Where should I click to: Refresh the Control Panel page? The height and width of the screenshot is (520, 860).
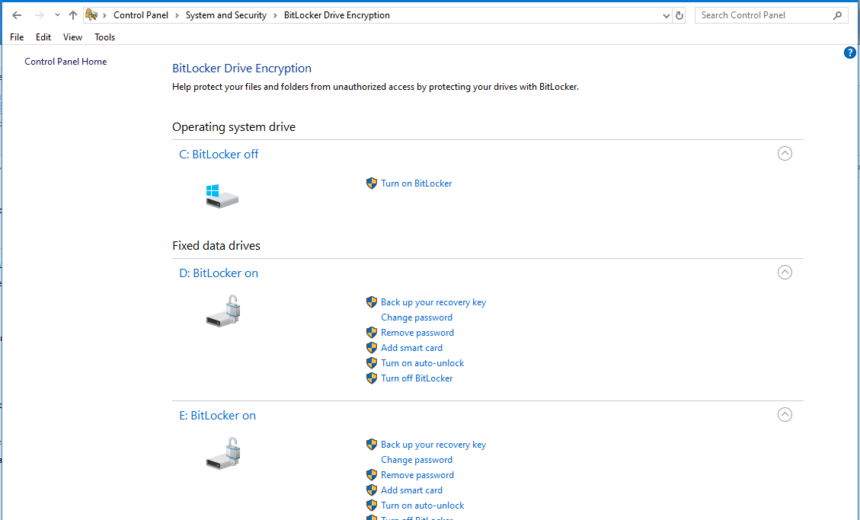(680, 15)
